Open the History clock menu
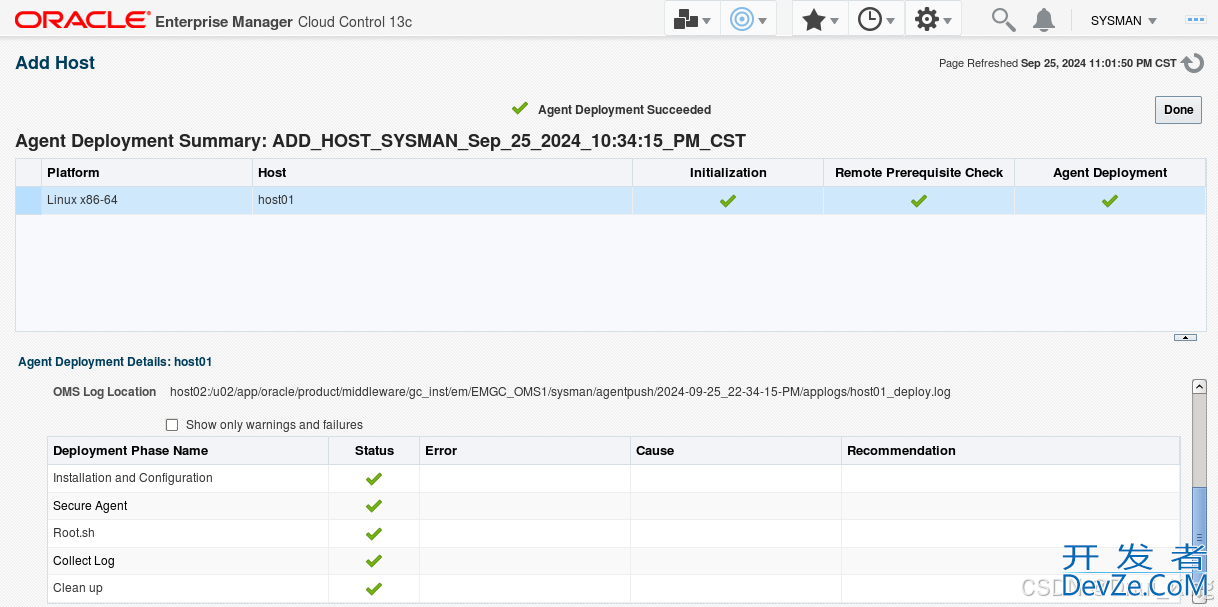Image resolution: width=1218 pixels, height=607 pixels. 876,19
